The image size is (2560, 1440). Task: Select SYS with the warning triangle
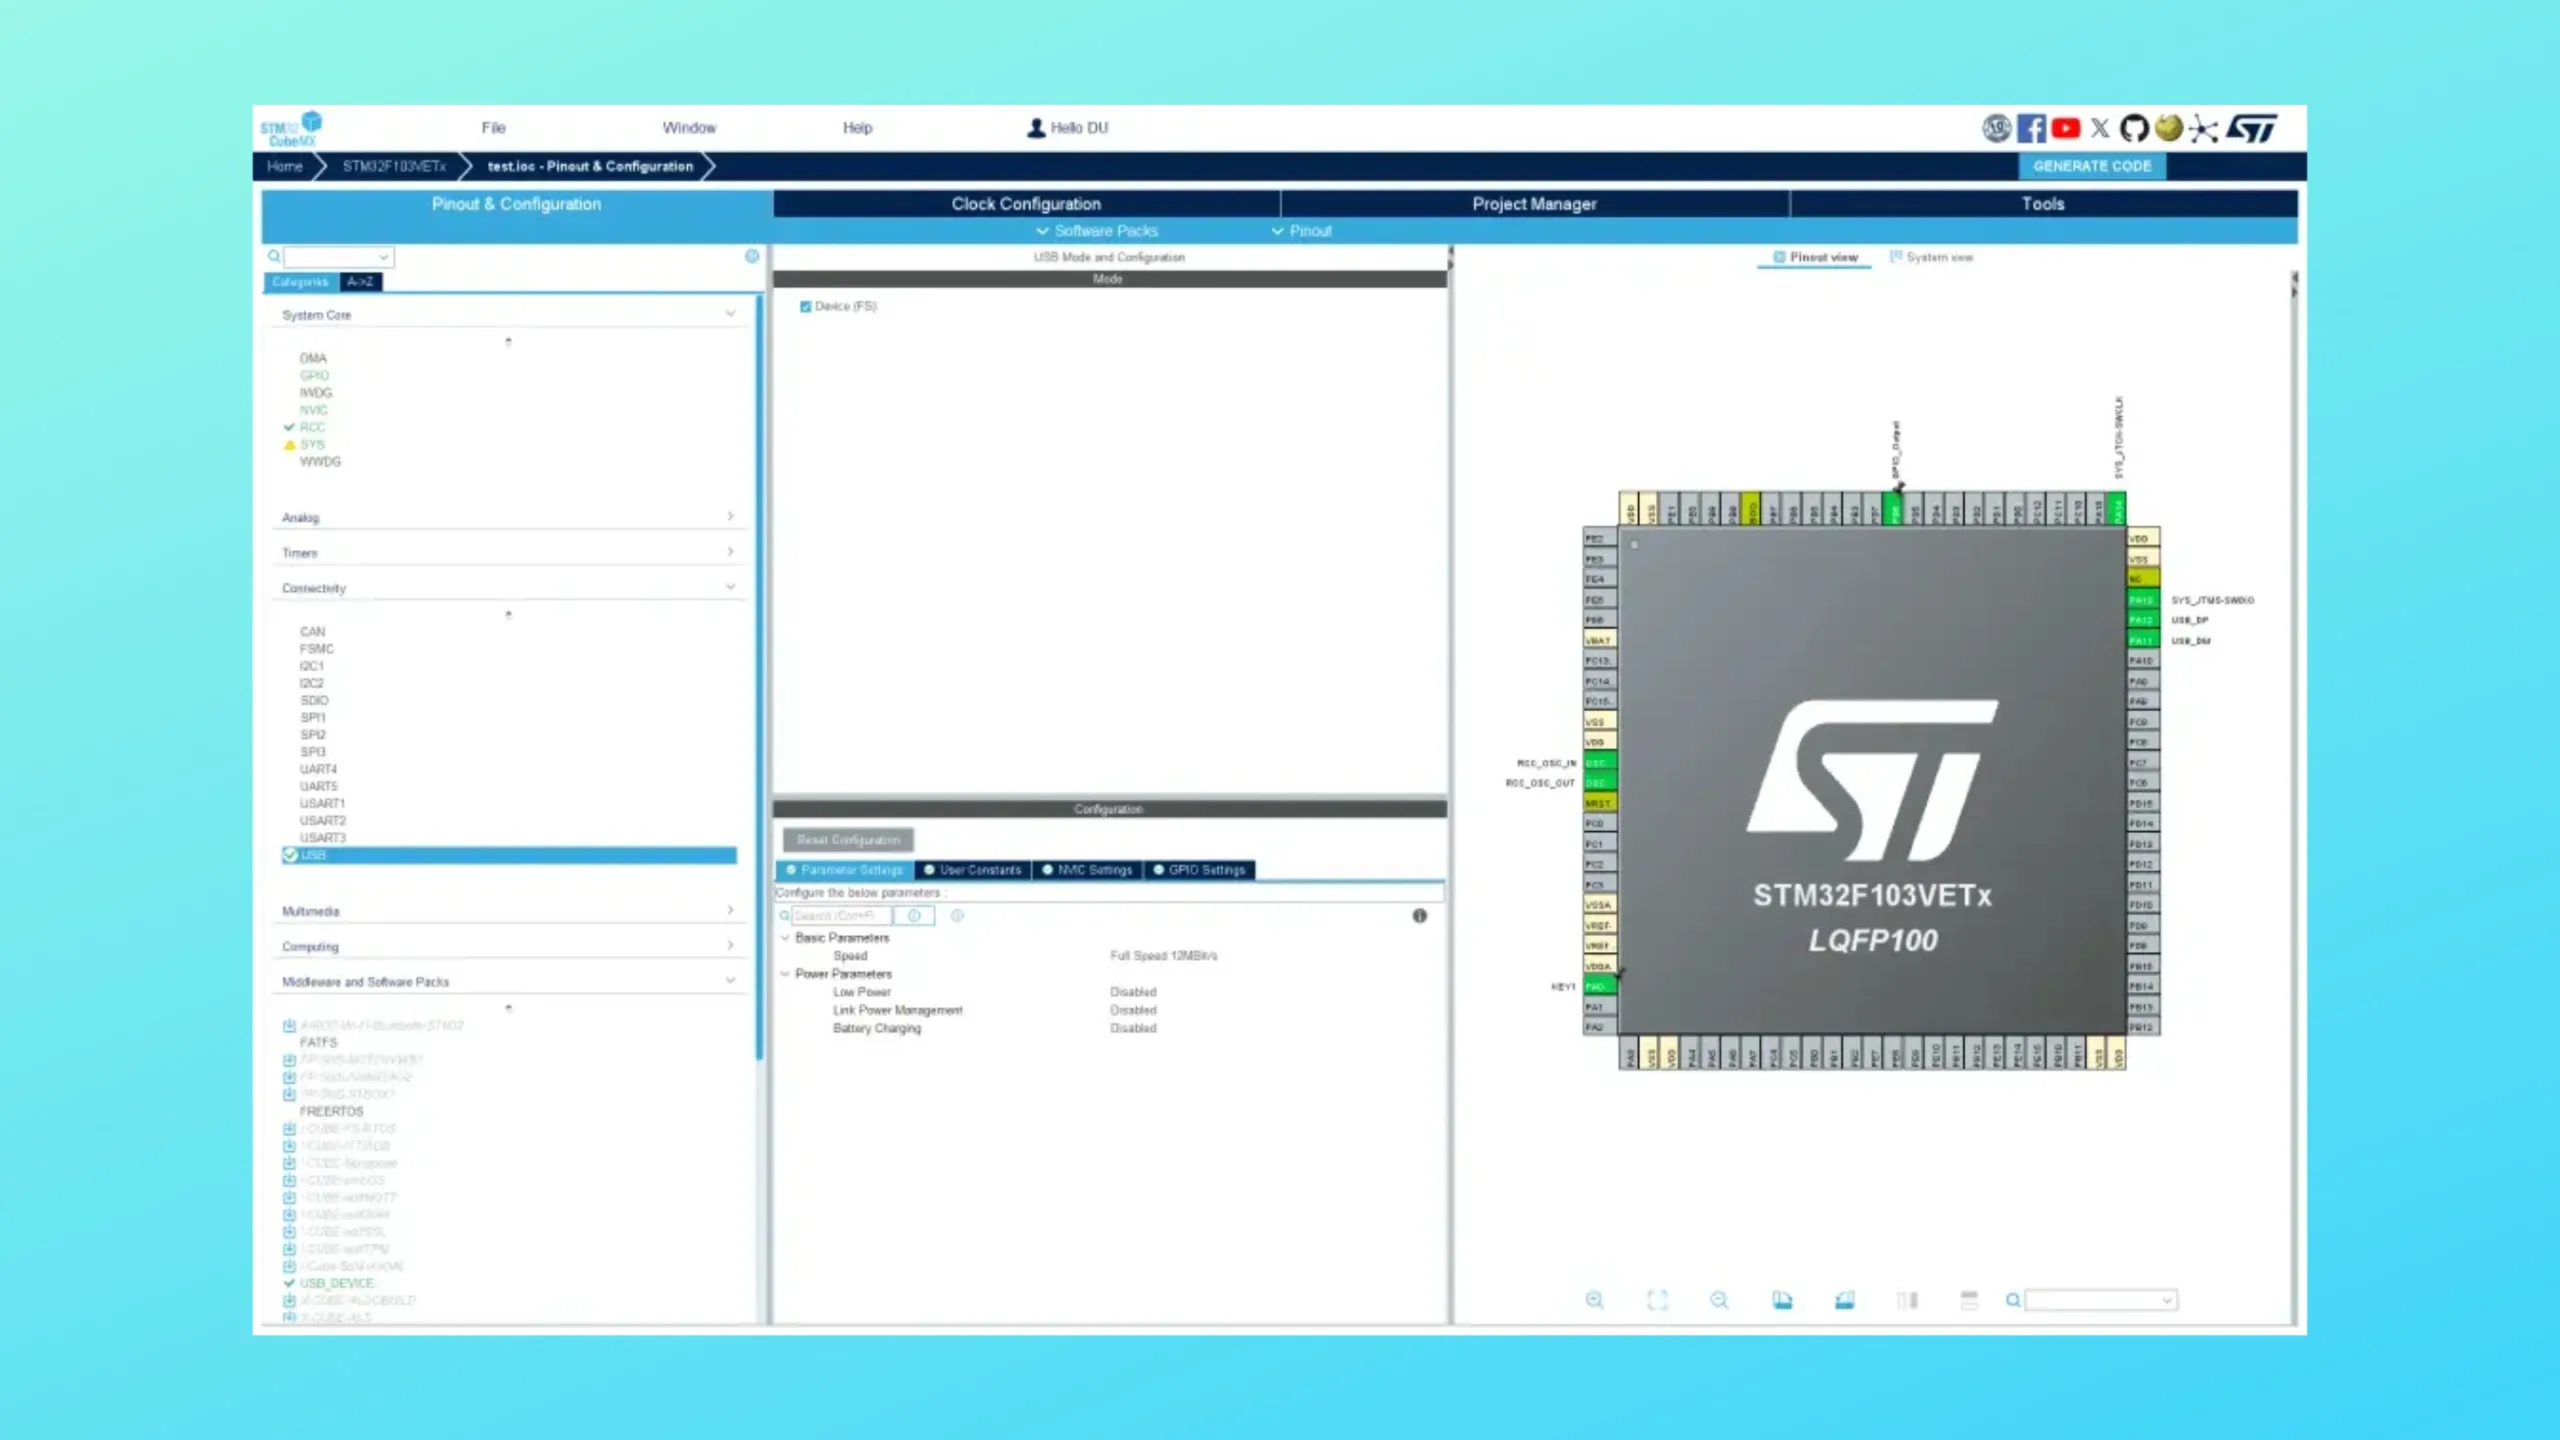coord(312,444)
